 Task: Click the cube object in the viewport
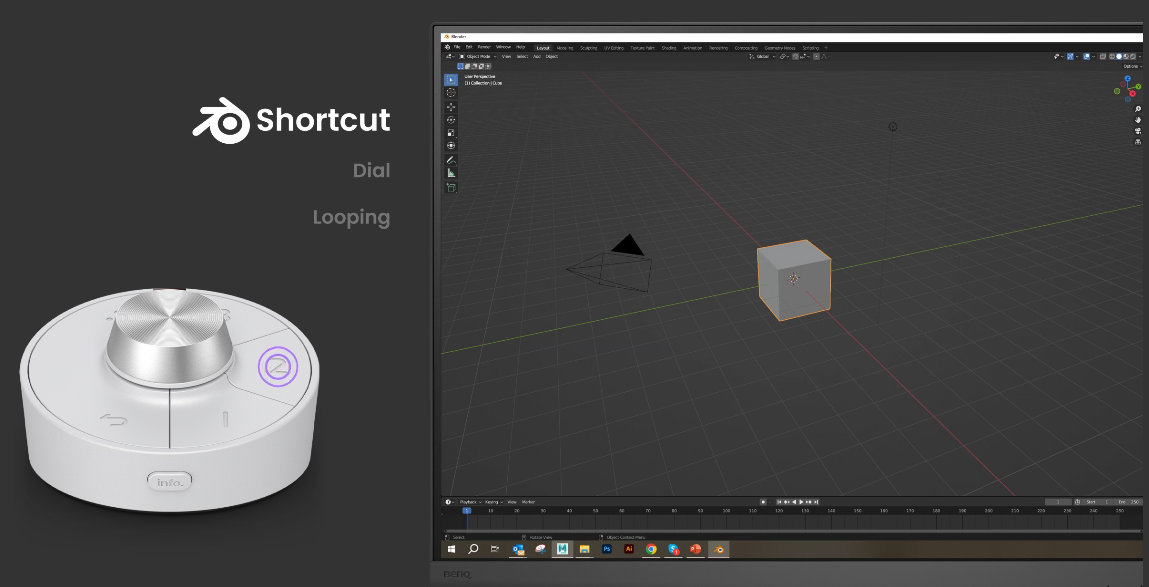(x=792, y=280)
